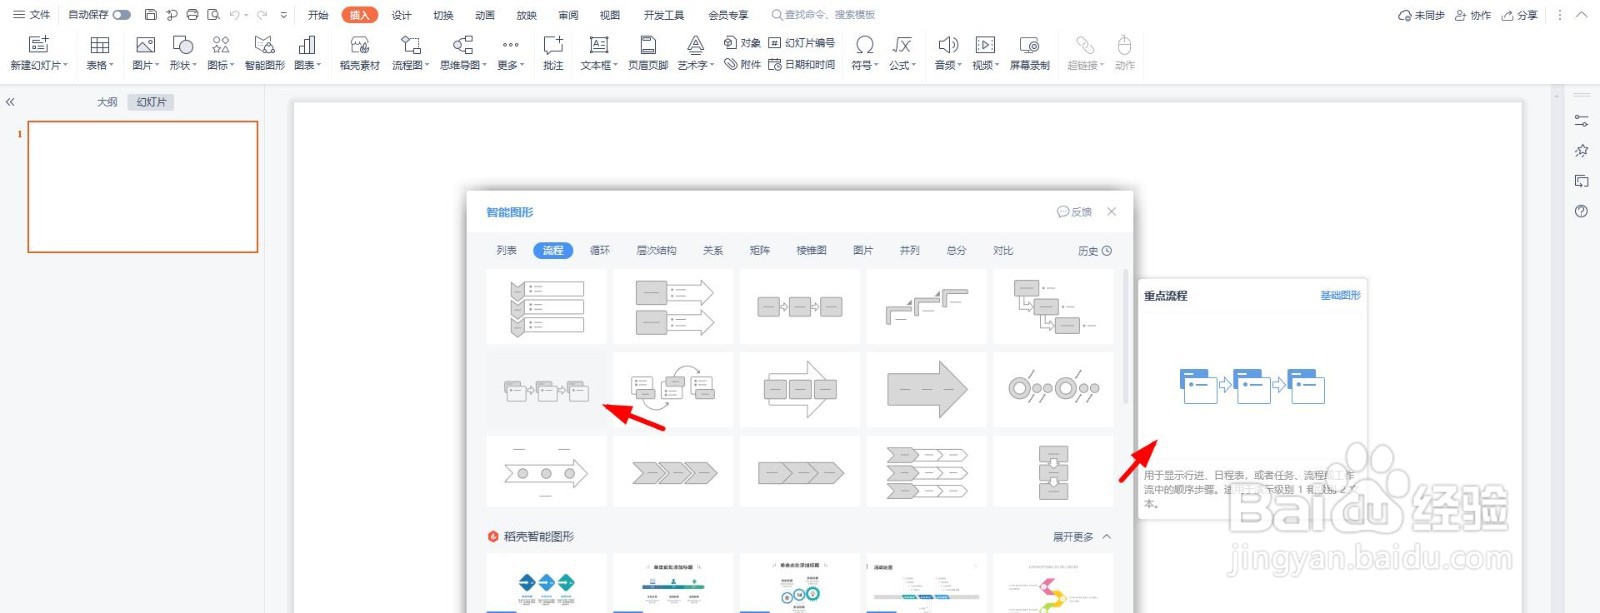Expand the quick access toolbar dropdown arrow
This screenshot has height=613, width=1600.
(x=284, y=15)
